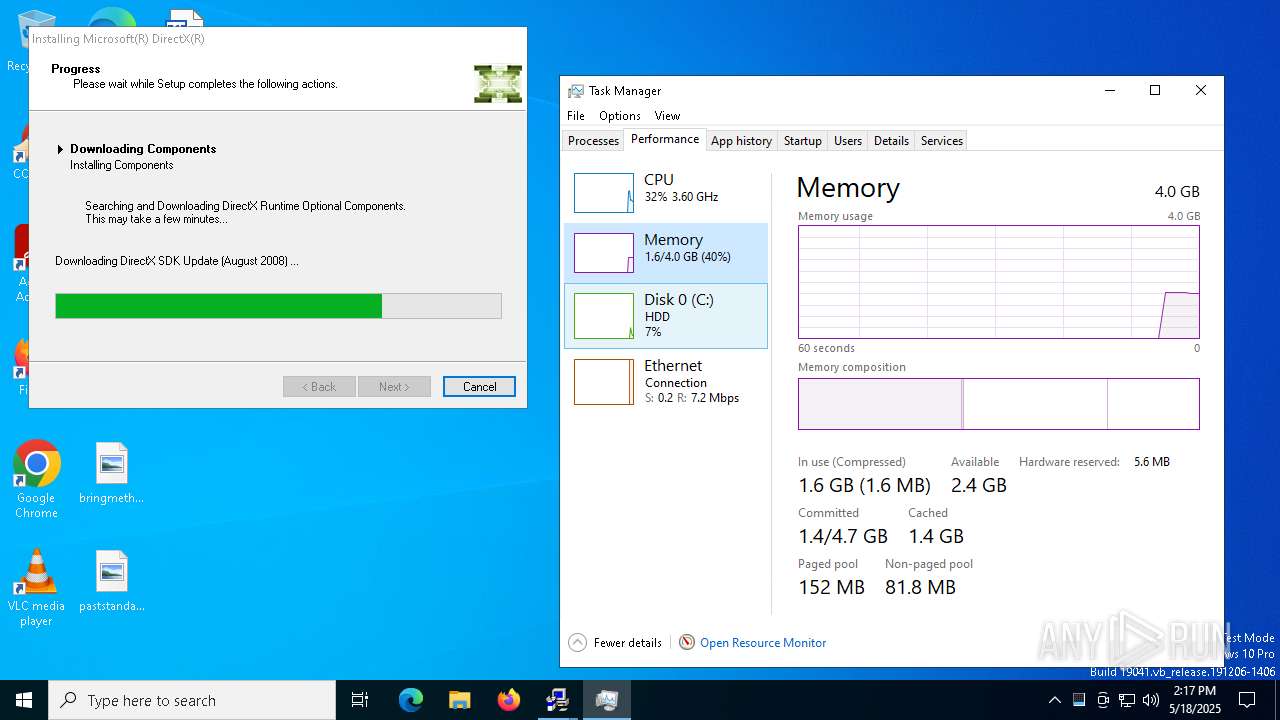Open Ethernet performance view

tap(666, 381)
